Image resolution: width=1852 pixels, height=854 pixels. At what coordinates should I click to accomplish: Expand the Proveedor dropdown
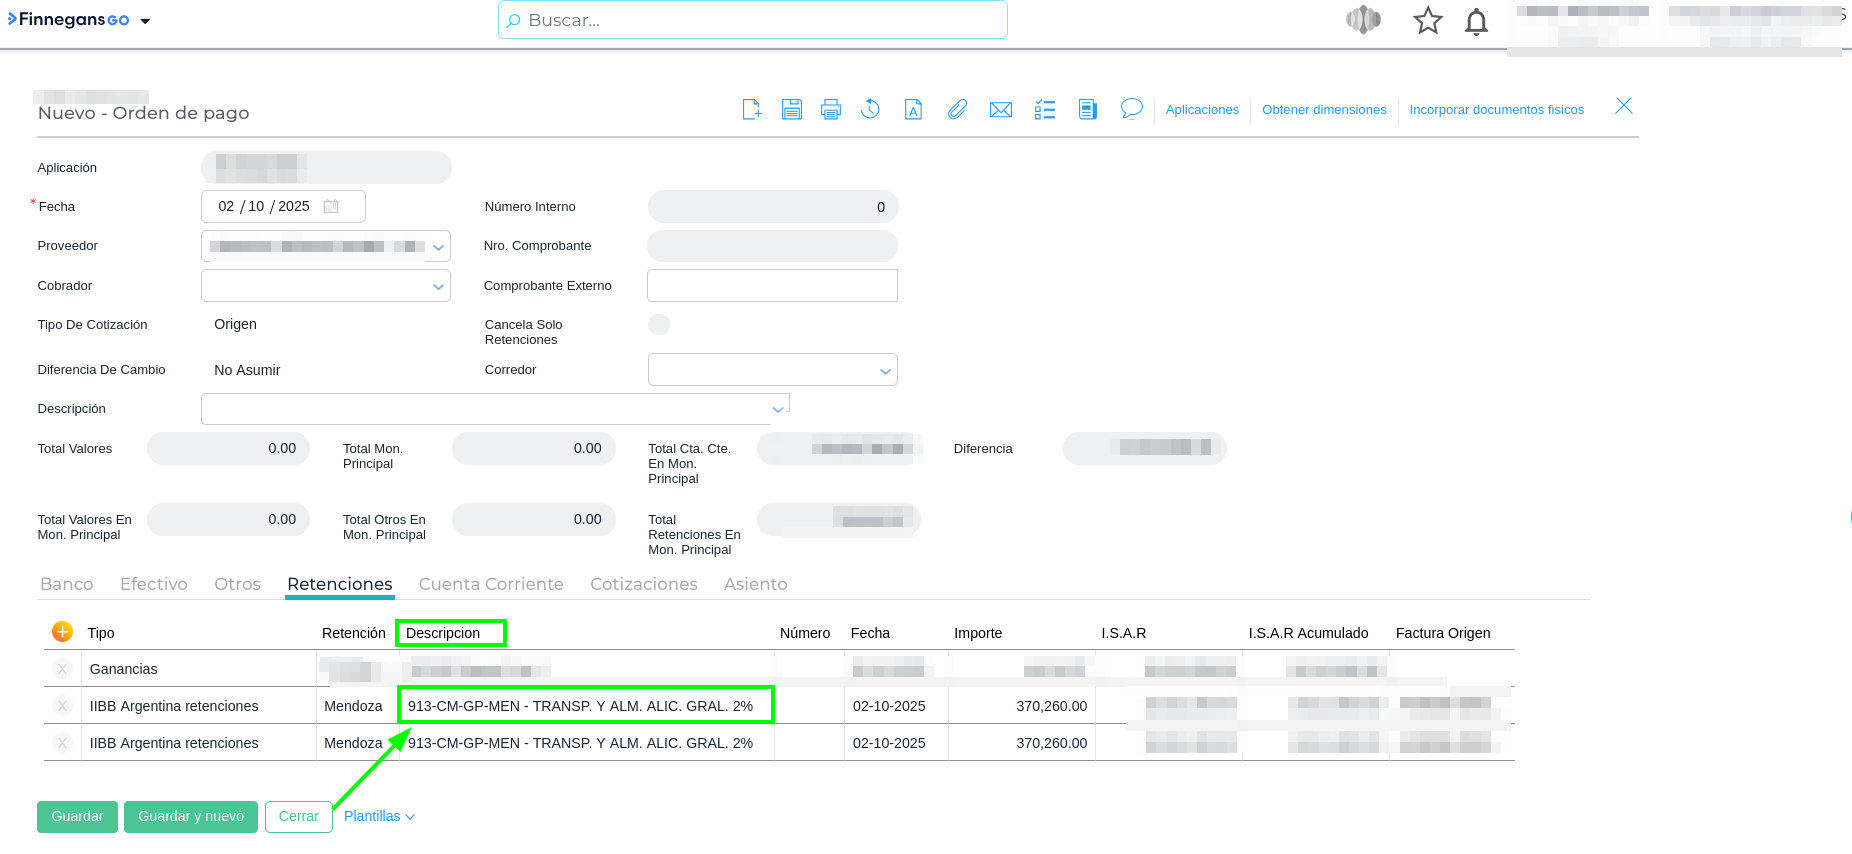[x=438, y=247]
